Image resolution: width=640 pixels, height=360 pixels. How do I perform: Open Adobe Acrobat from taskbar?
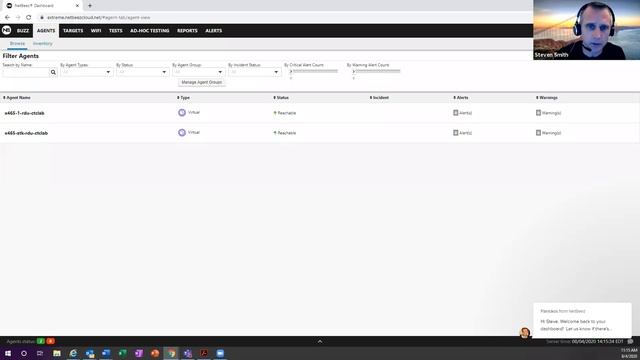pyautogui.click(x=204, y=353)
